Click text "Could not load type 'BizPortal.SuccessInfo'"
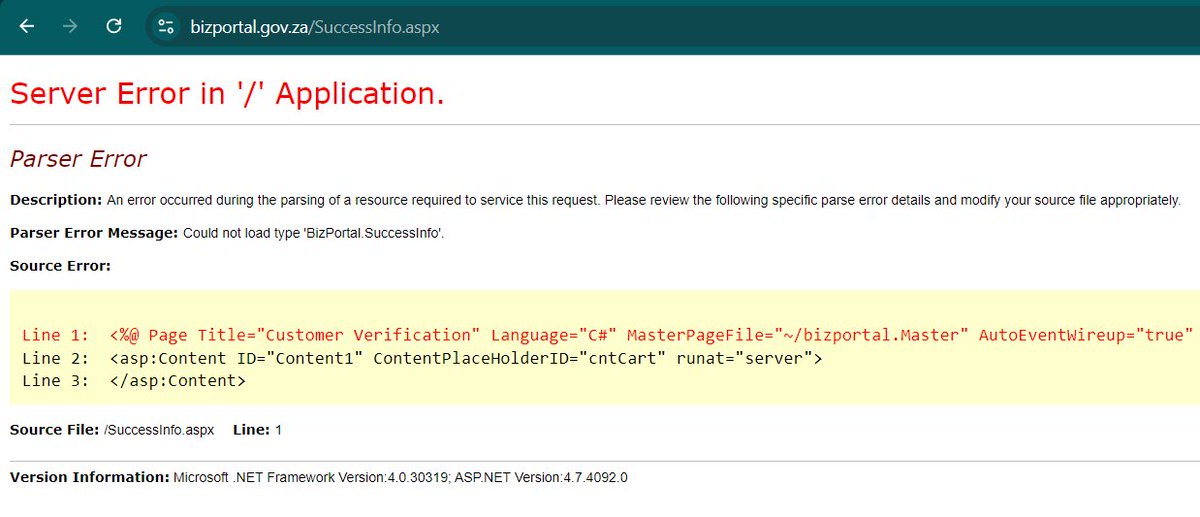Screen dimensions: 1200x517 [x=313, y=233]
